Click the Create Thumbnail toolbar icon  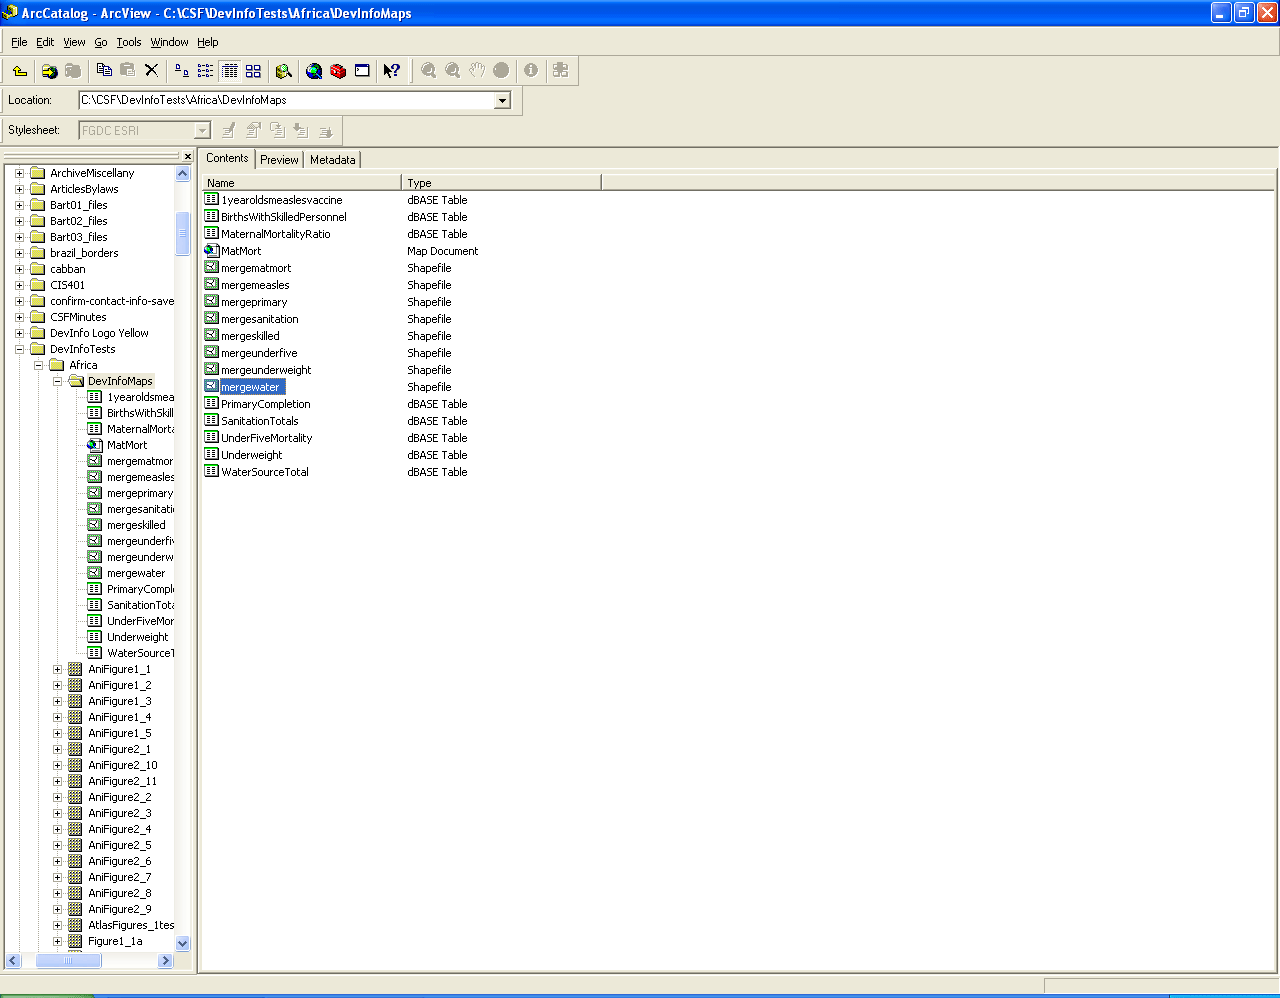tap(560, 70)
